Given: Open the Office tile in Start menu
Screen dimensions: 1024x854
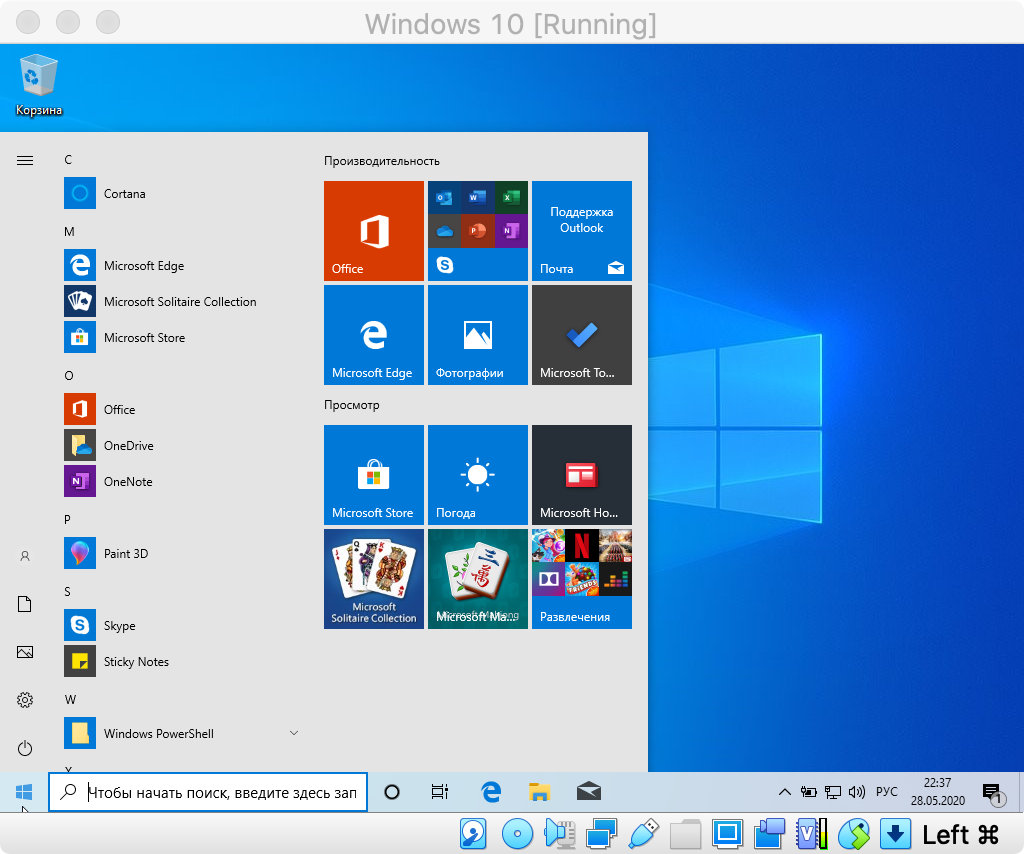Looking at the screenshot, I should (x=373, y=231).
